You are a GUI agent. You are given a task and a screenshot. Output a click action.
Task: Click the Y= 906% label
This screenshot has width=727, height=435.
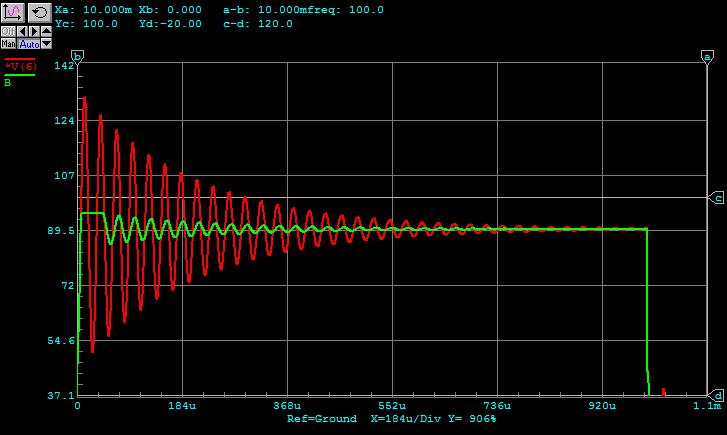pos(472,418)
